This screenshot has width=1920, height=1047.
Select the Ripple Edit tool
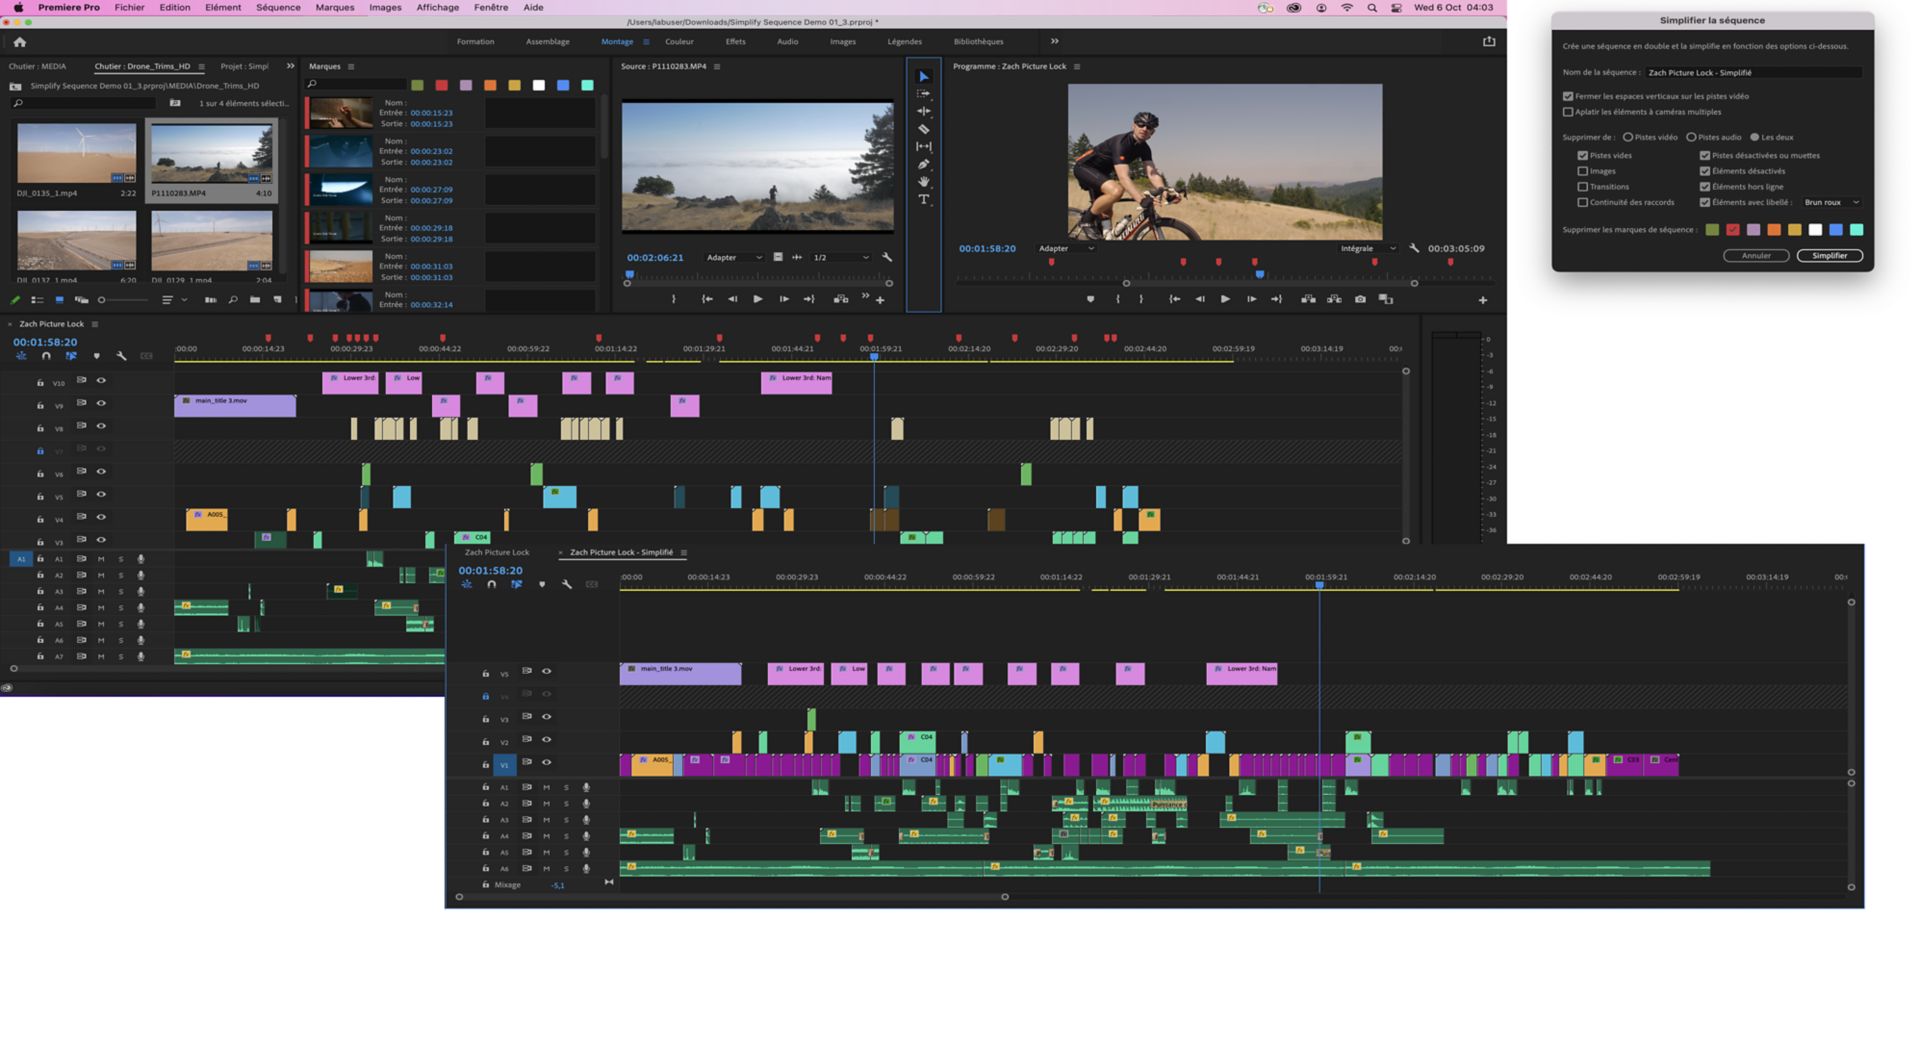click(924, 111)
